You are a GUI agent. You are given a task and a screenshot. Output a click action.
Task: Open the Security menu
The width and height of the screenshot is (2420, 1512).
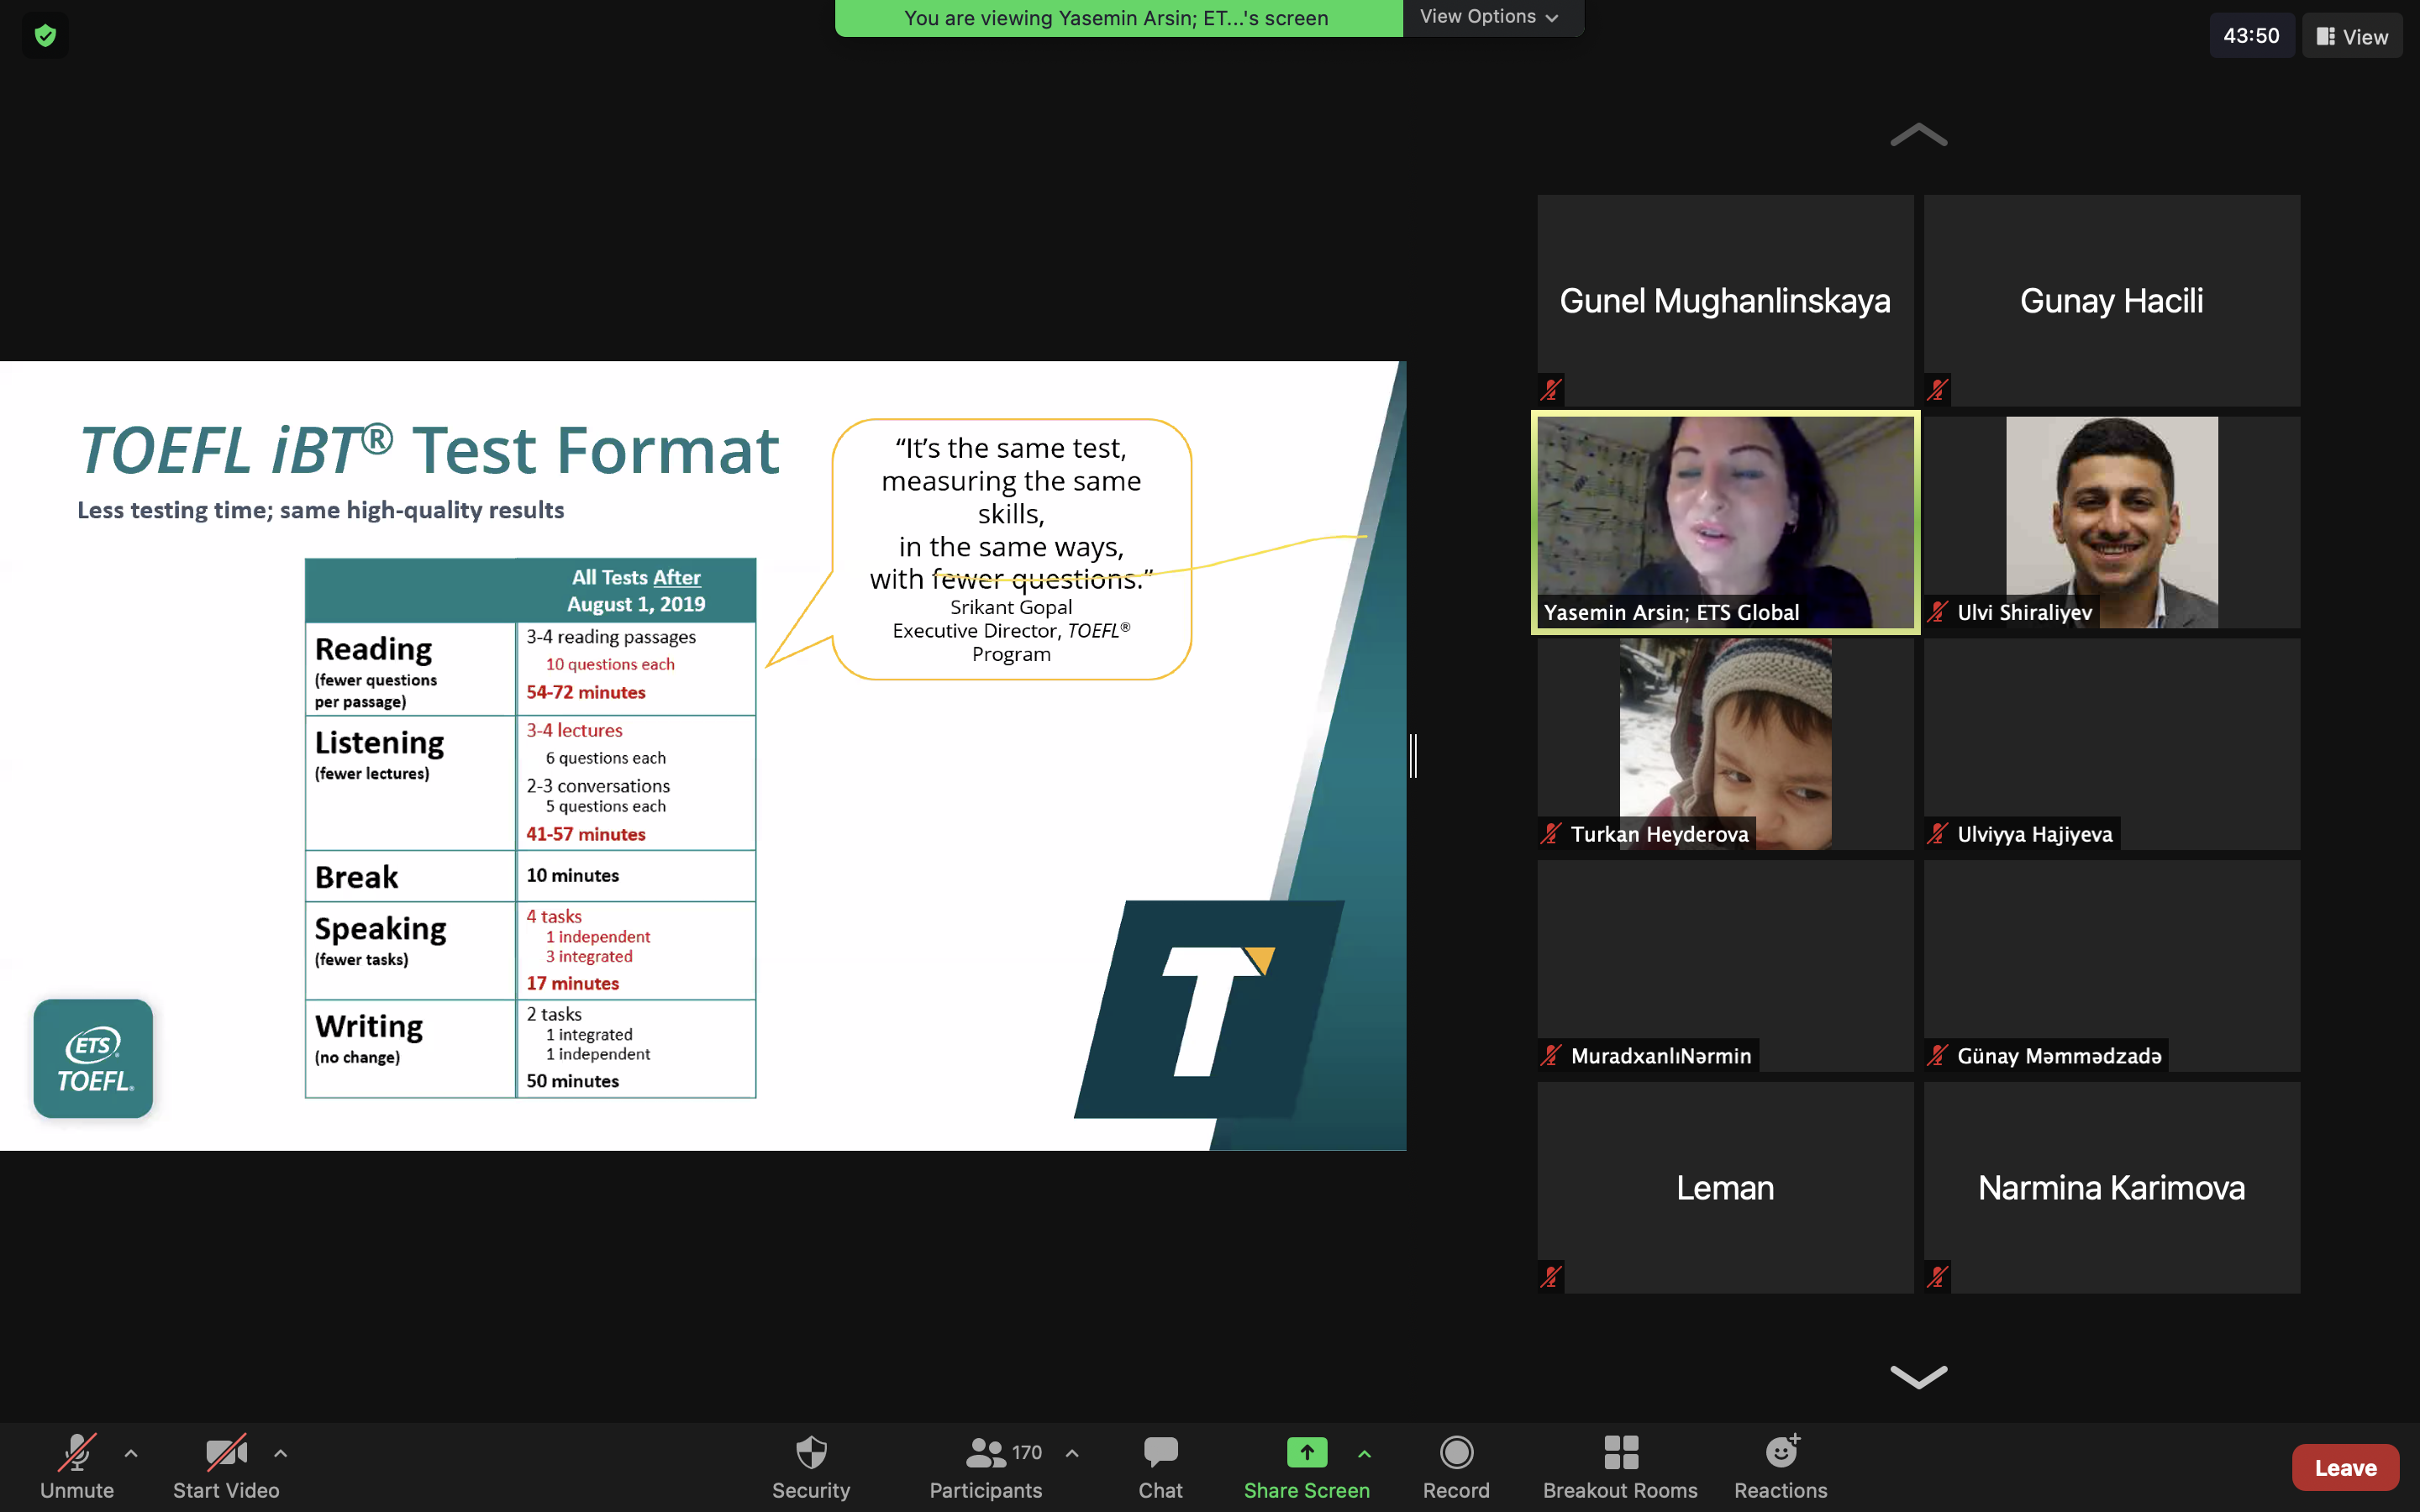tap(811, 1466)
